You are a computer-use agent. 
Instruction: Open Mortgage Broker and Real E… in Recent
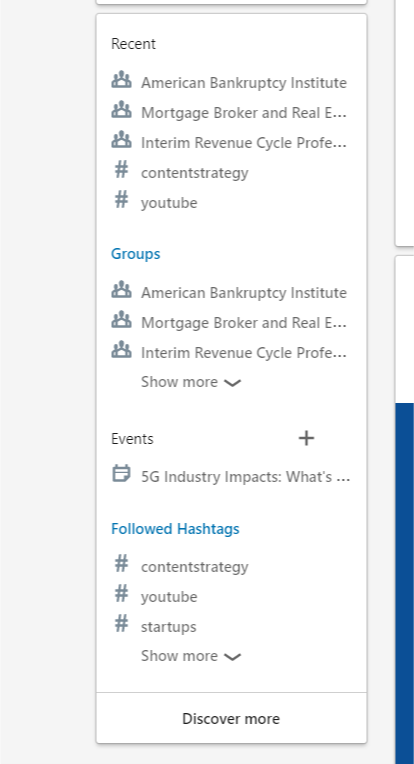tap(244, 113)
